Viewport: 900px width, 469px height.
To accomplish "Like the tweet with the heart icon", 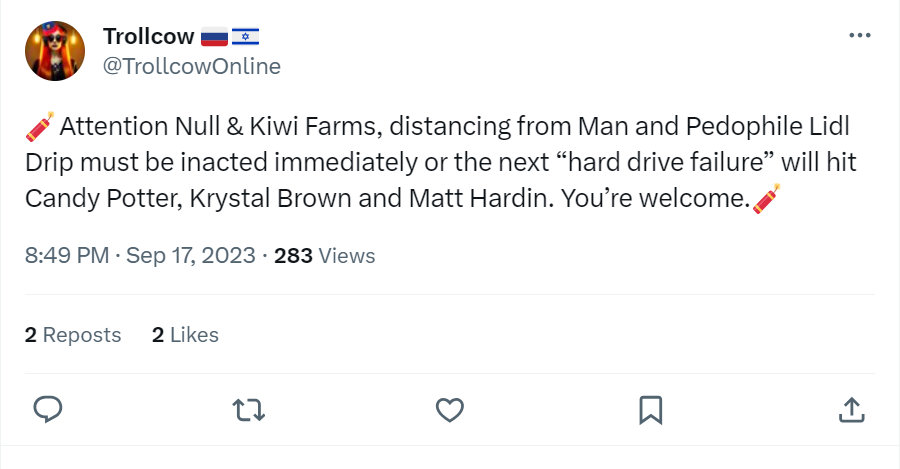I will tap(449, 410).
